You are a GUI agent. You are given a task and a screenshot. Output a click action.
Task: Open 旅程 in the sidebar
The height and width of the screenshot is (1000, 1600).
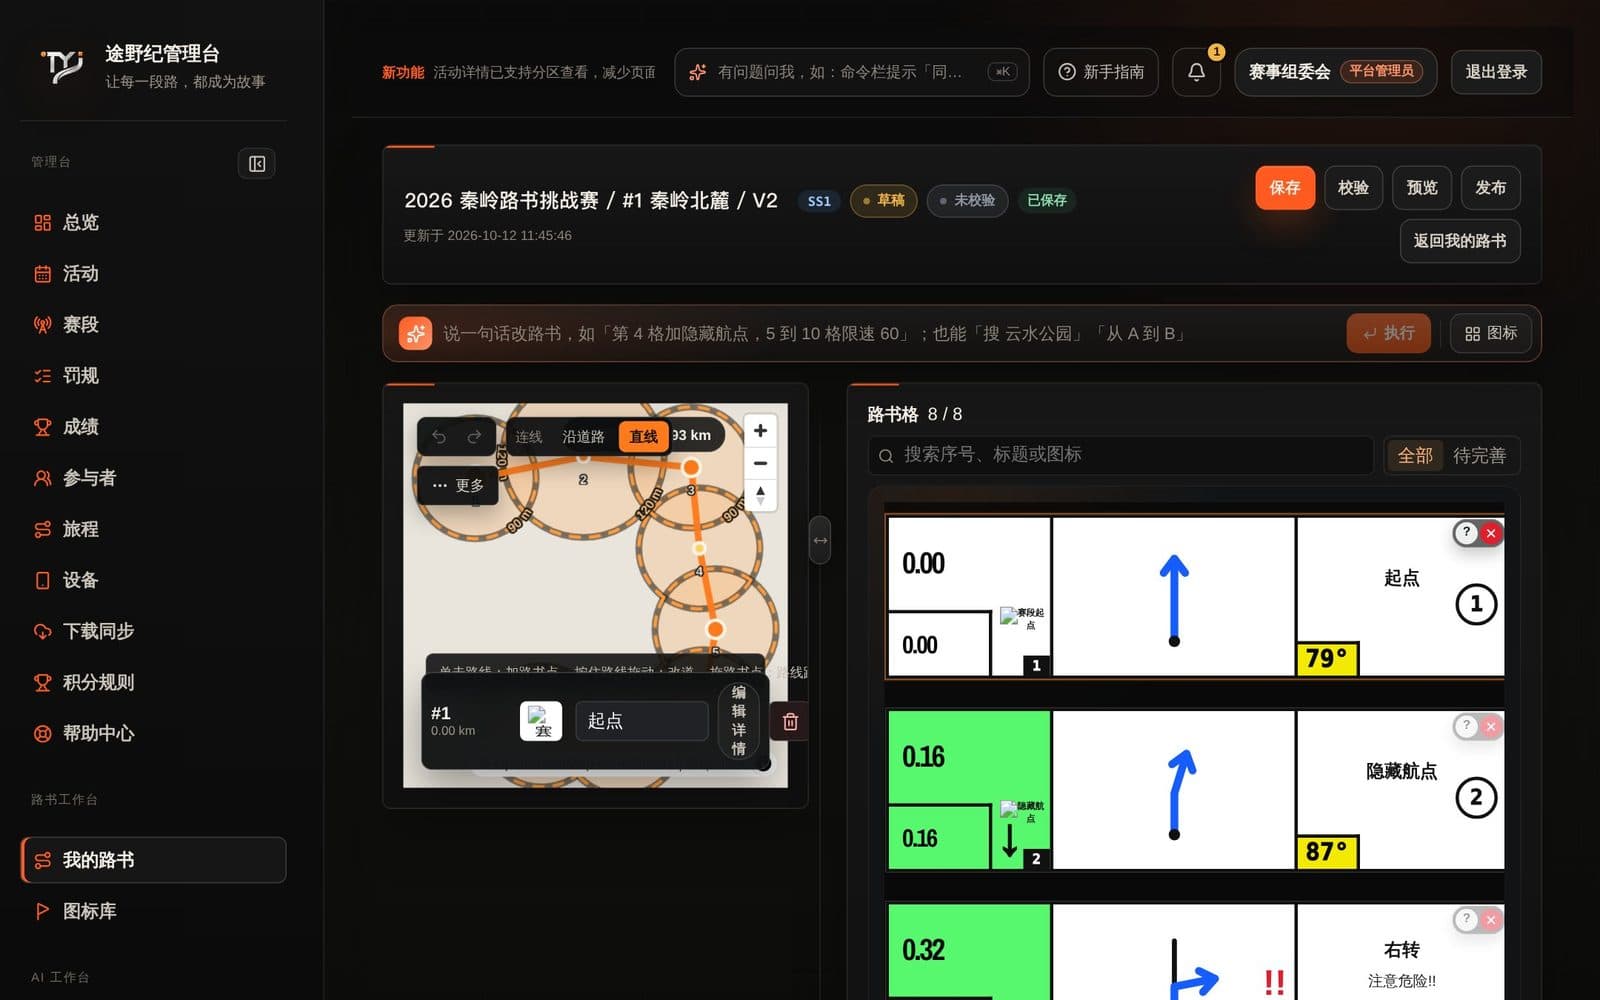(x=153, y=529)
